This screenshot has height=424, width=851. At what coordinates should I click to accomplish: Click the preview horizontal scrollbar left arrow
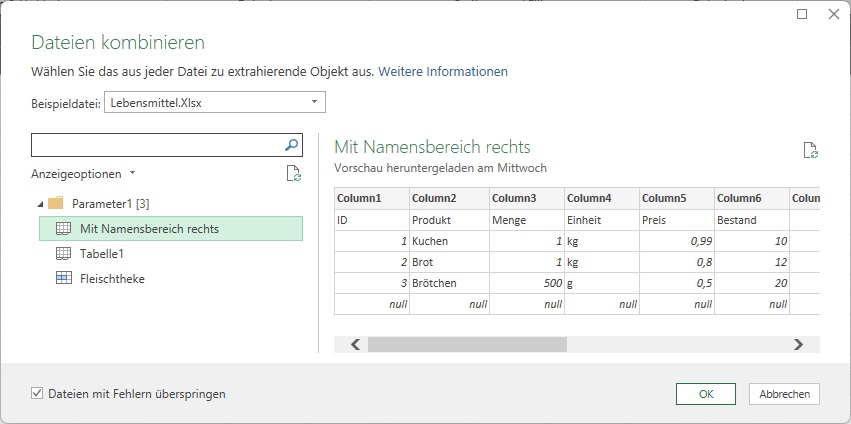pyautogui.click(x=355, y=344)
